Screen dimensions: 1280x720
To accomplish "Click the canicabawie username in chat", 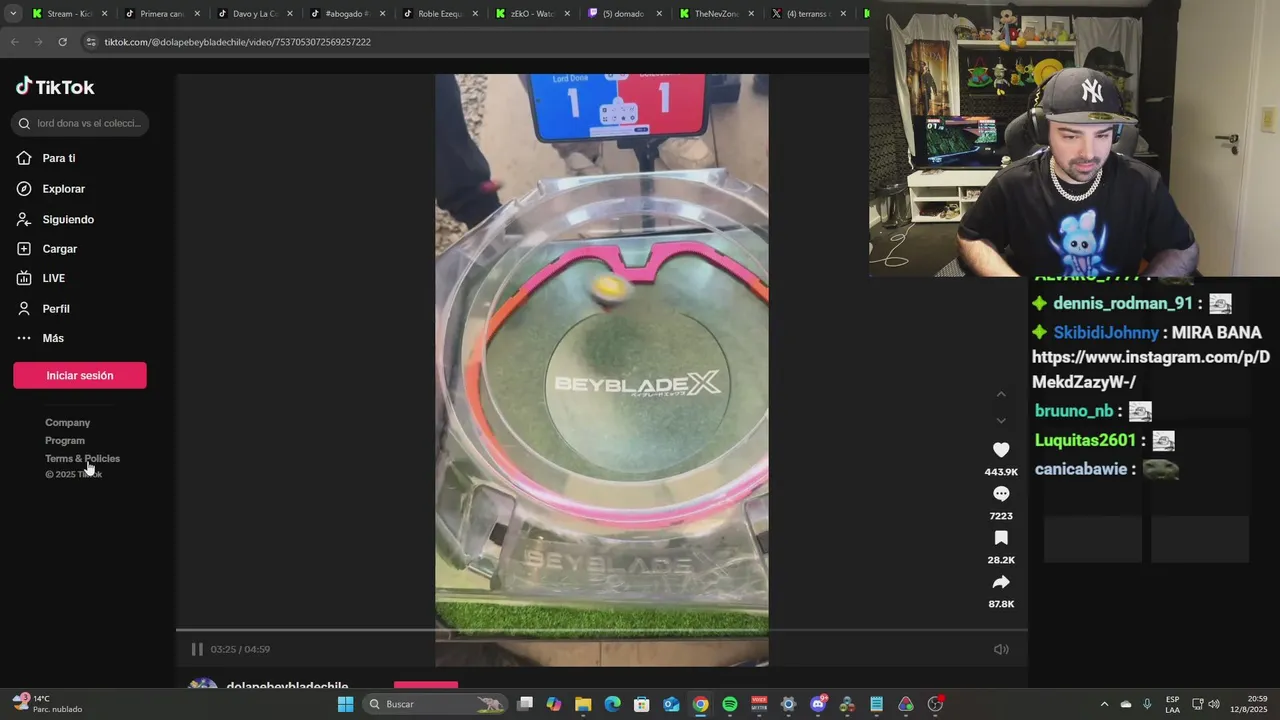I will pos(1081,469).
